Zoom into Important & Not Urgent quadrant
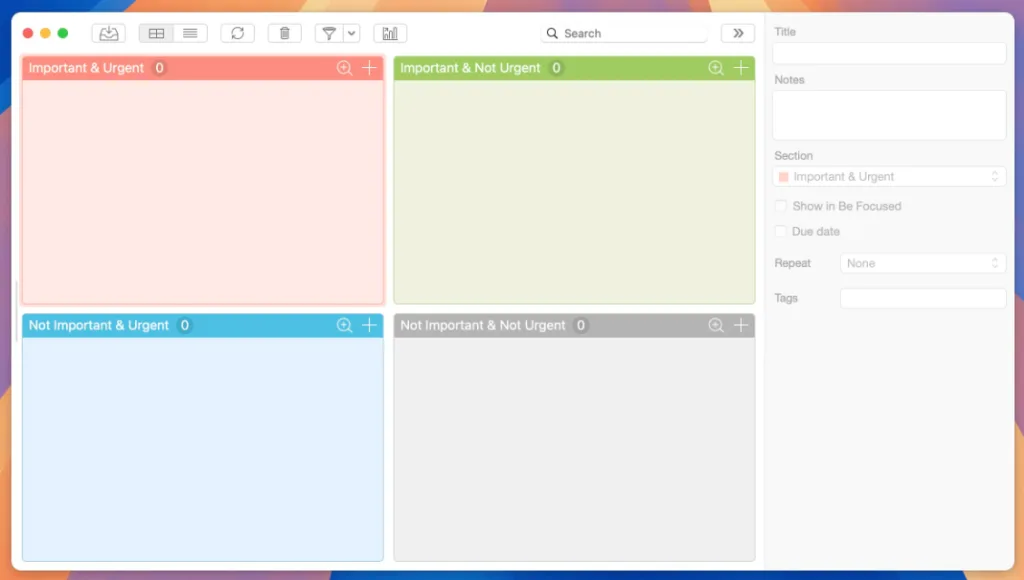 point(716,68)
